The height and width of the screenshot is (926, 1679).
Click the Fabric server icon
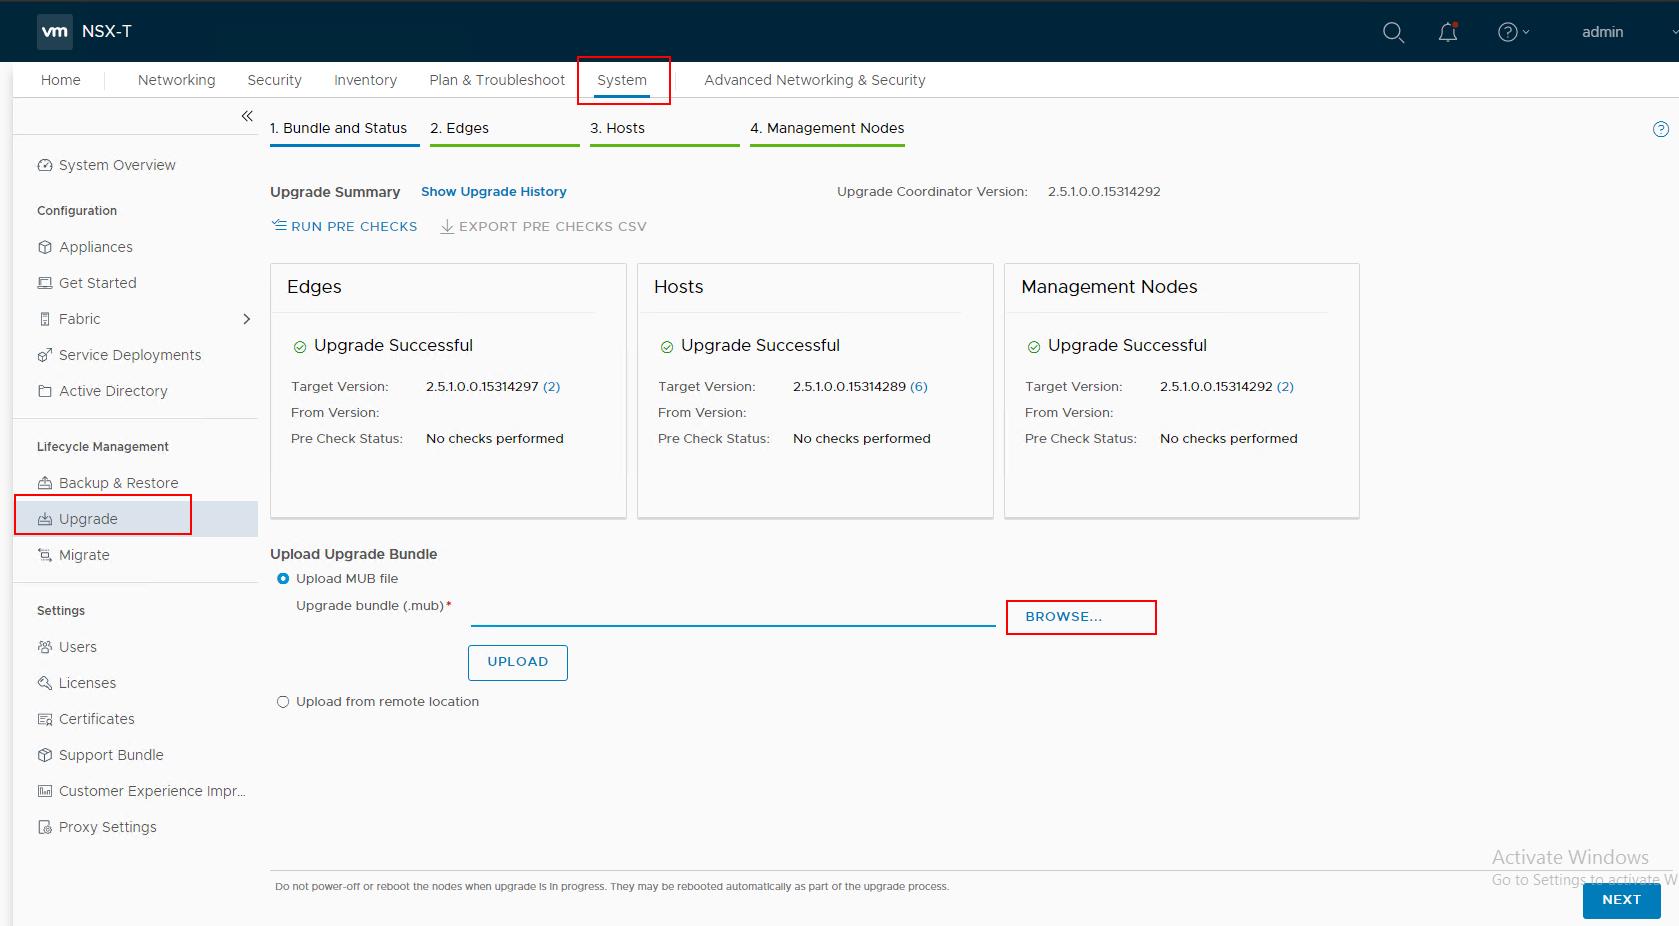tap(44, 319)
